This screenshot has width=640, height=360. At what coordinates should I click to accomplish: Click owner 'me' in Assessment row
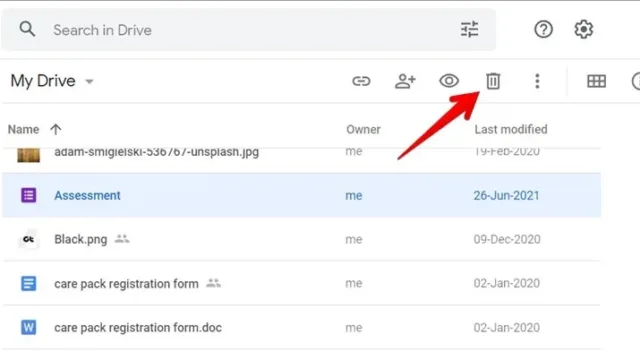(353, 196)
